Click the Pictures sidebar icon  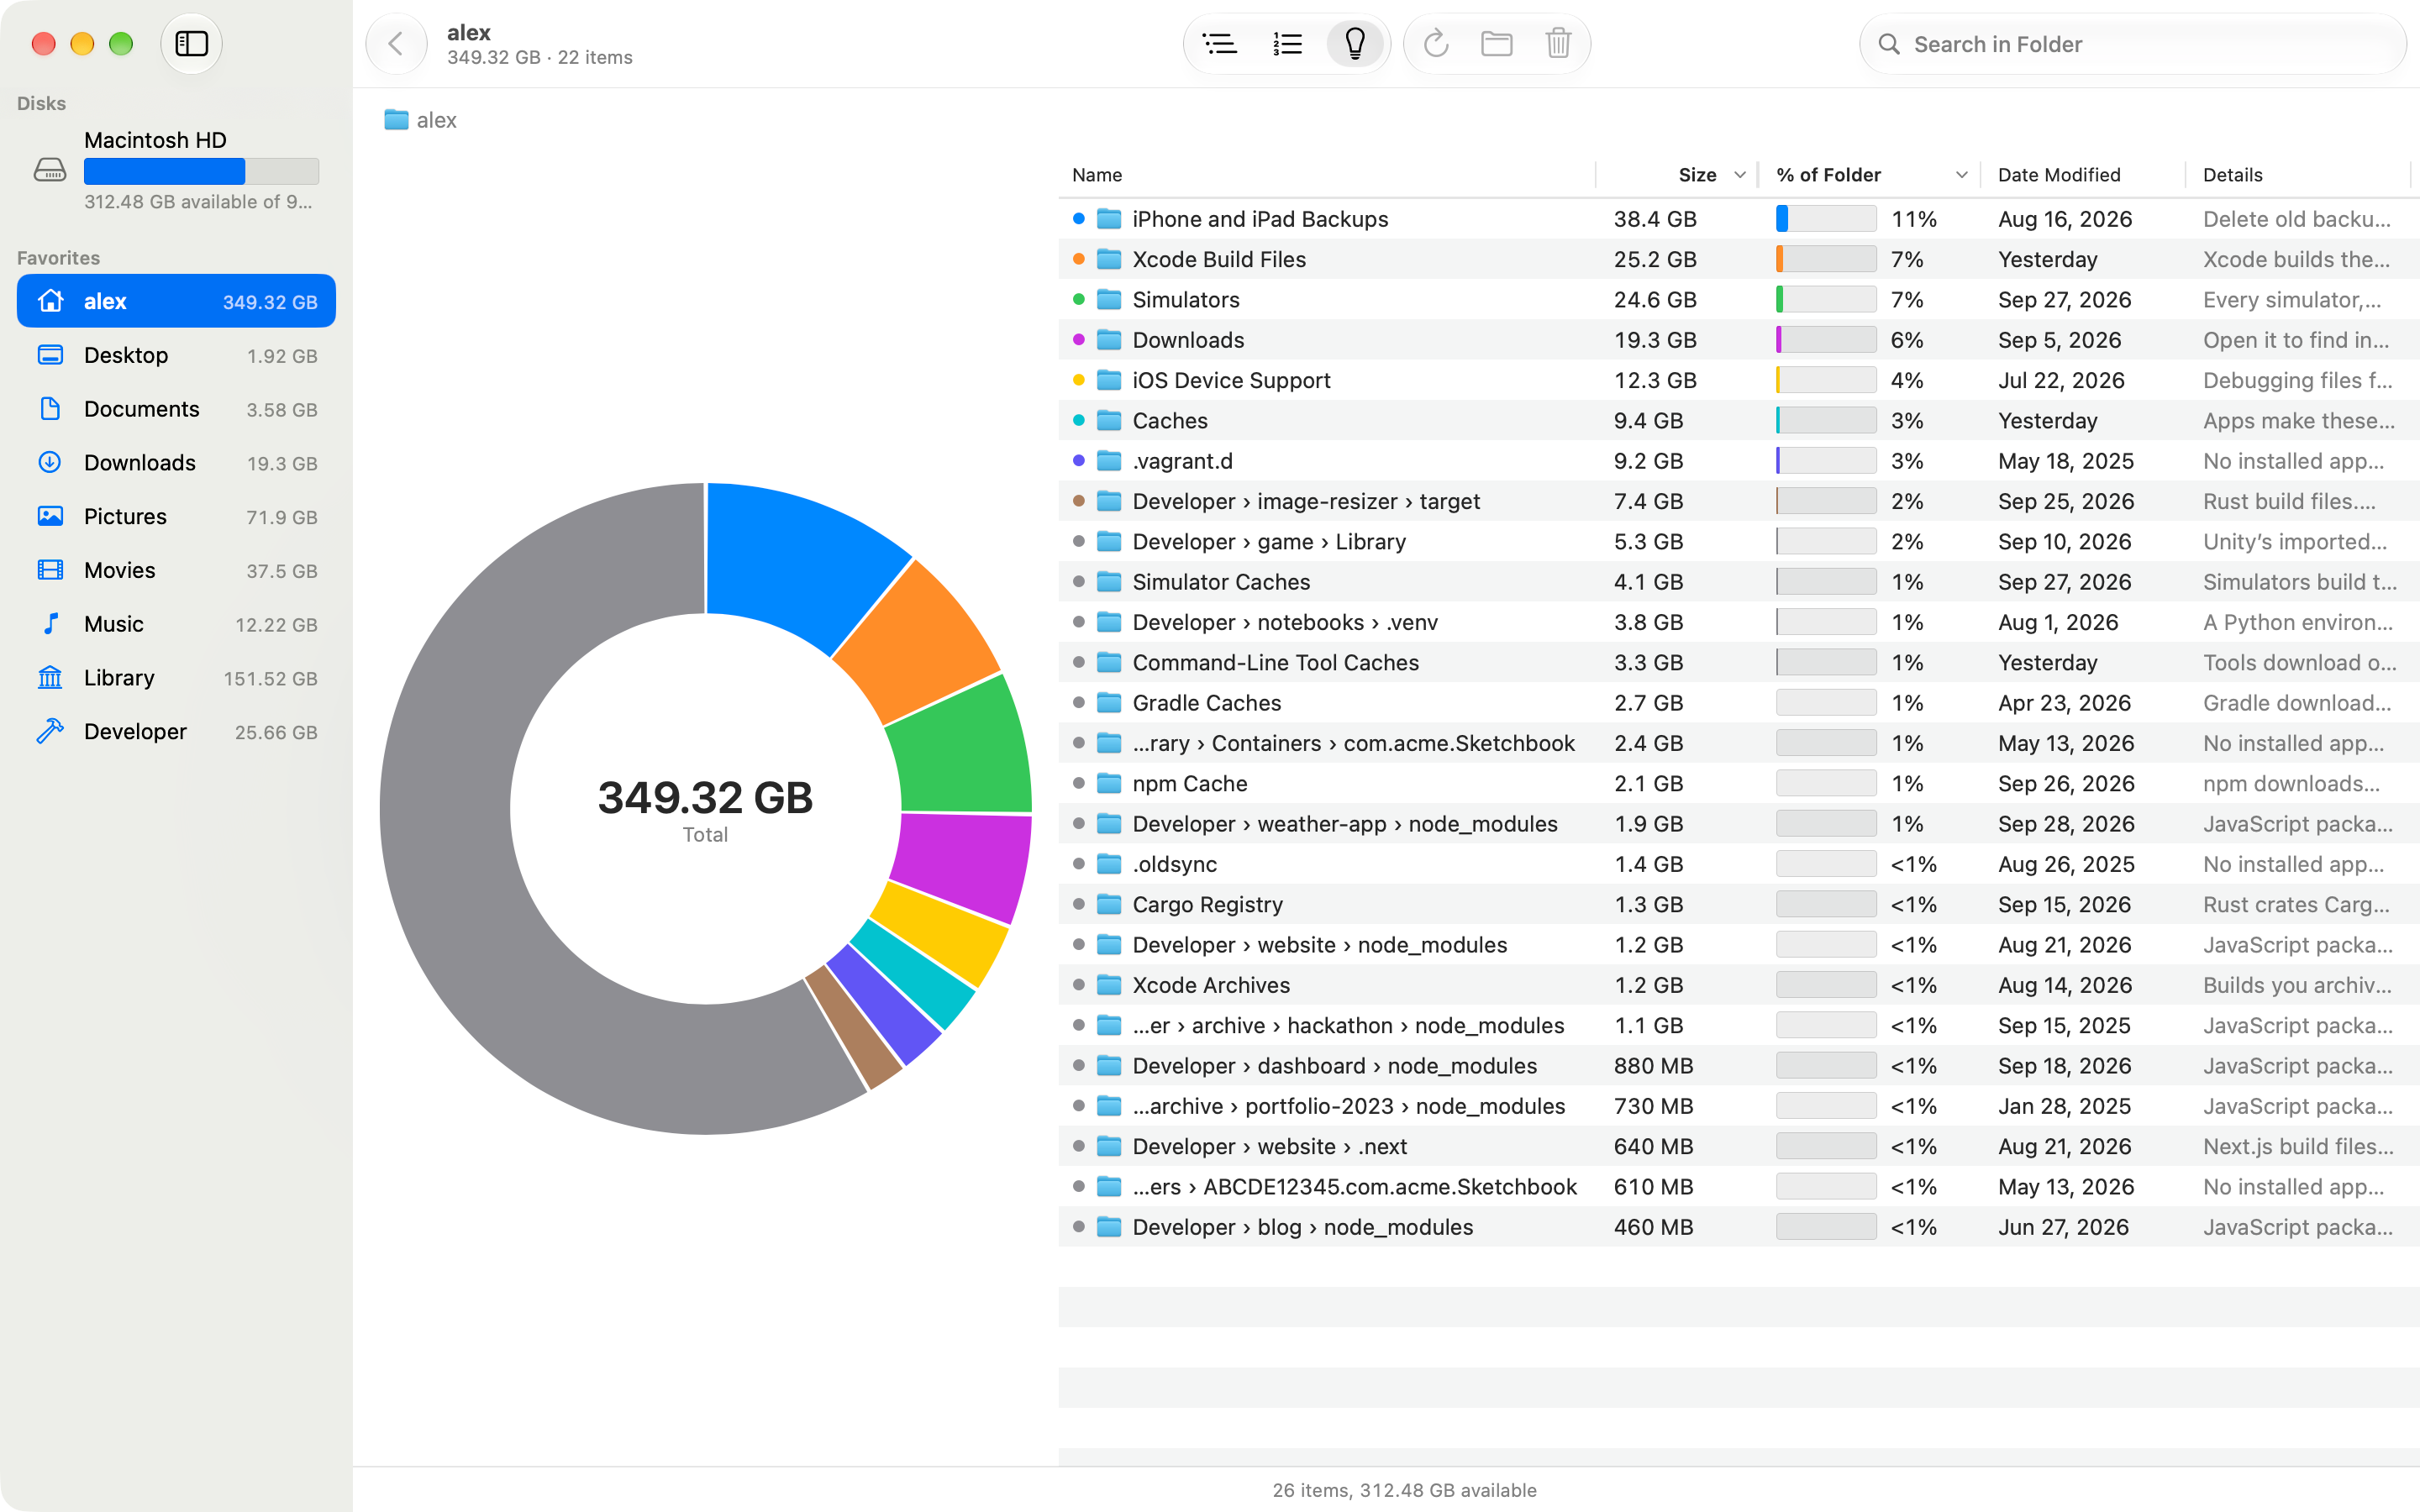tap(50, 516)
